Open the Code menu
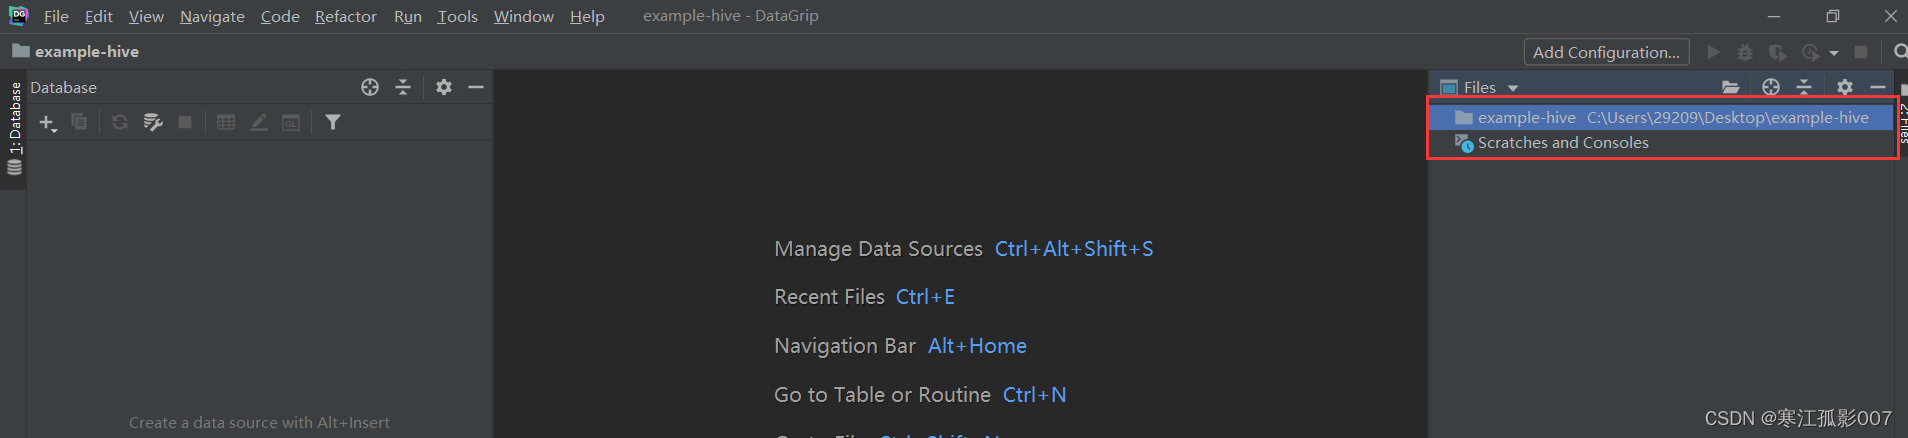This screenshot has height=438, width=1908. (280, 16)
